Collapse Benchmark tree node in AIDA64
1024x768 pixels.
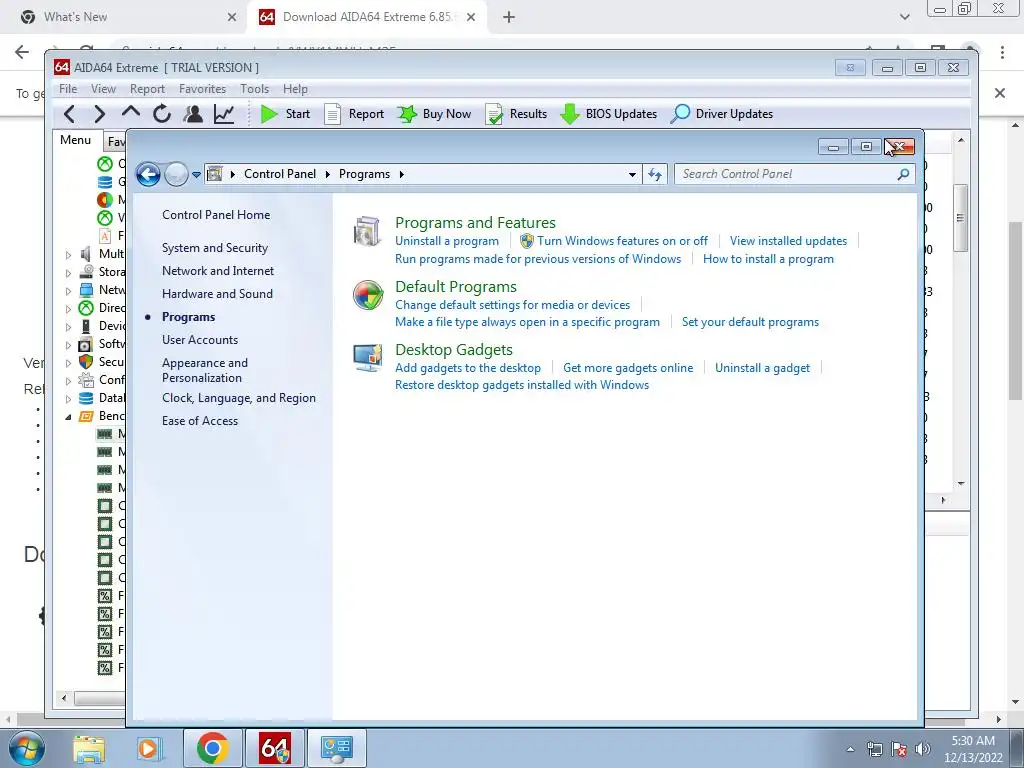(69, 417)
